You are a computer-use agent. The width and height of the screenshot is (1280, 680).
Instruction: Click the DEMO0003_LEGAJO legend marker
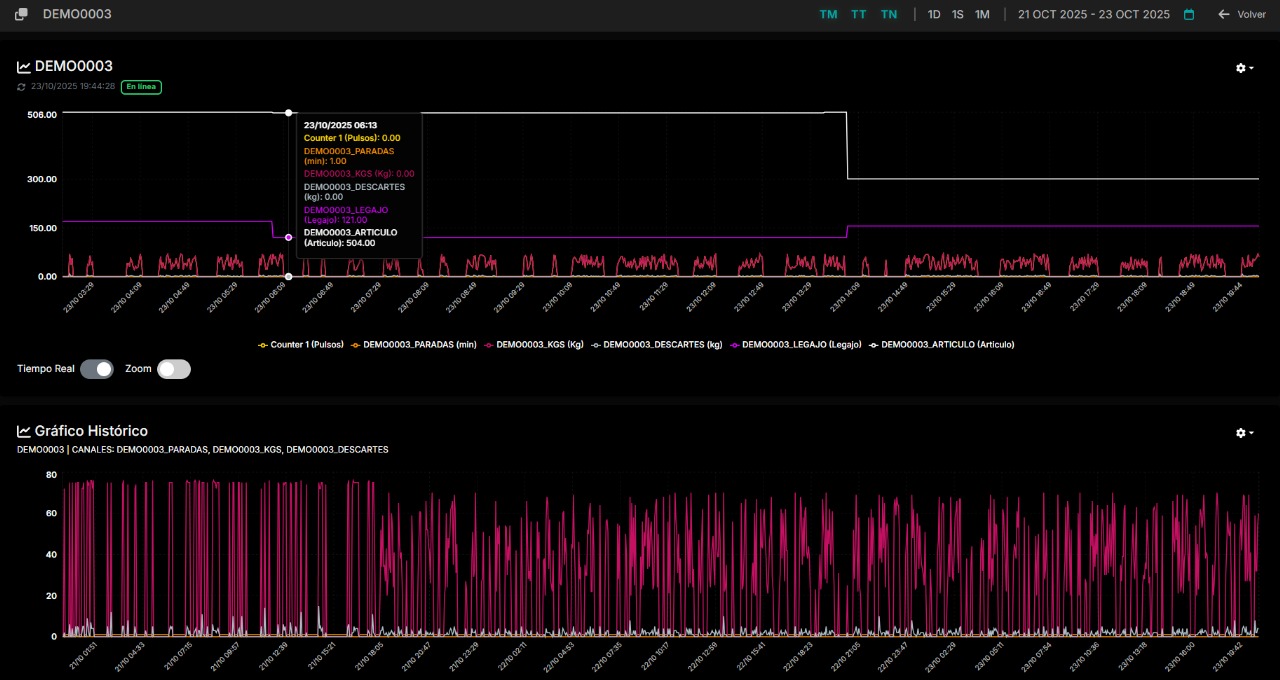[x=734, y=345]
